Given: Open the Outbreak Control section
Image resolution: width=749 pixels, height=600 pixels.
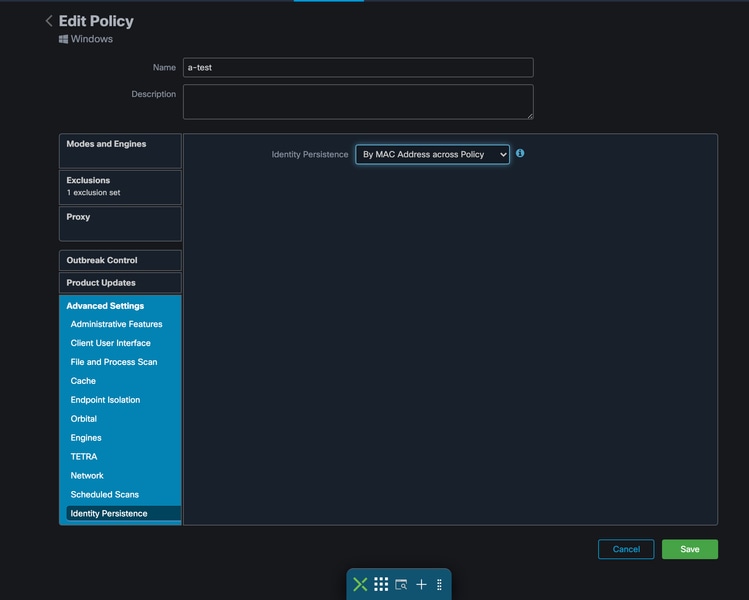Looking at the screenshot, I should (120, 260).
